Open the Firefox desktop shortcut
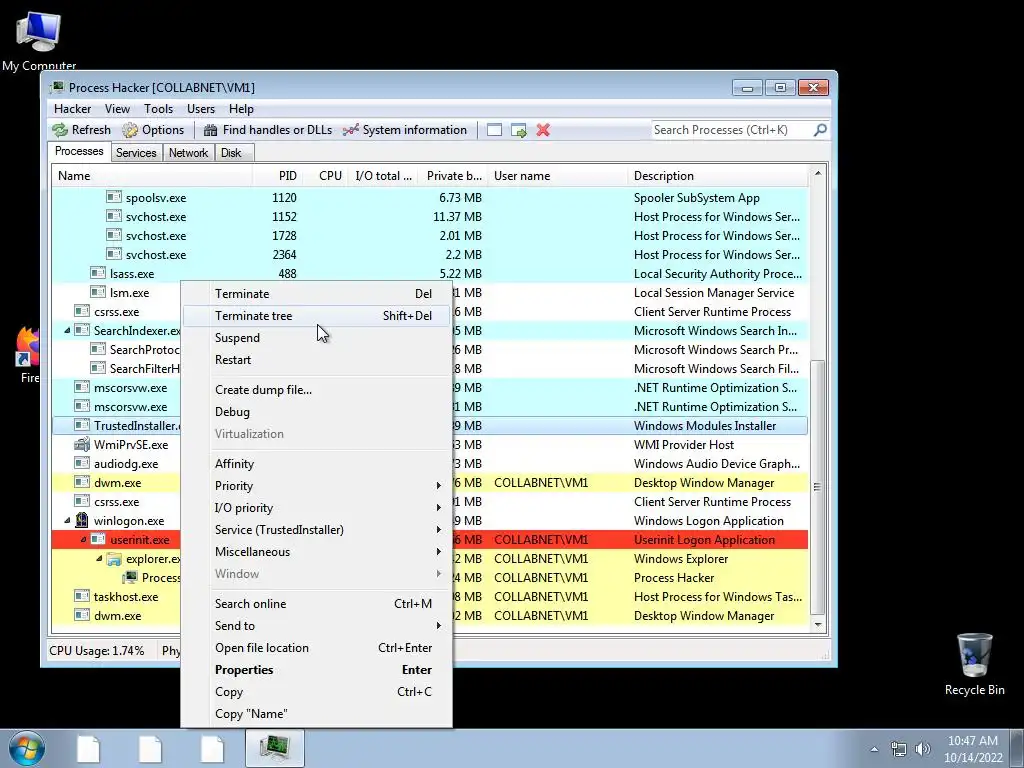This screenshot has height=768, width=1024. 27,354
